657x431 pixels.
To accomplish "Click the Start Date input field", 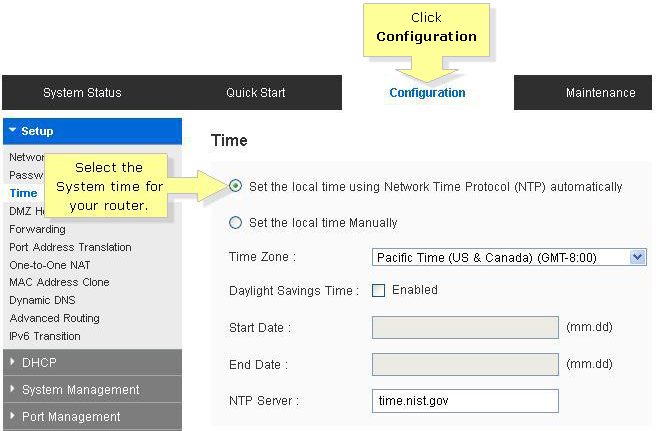I will [465, 327].
